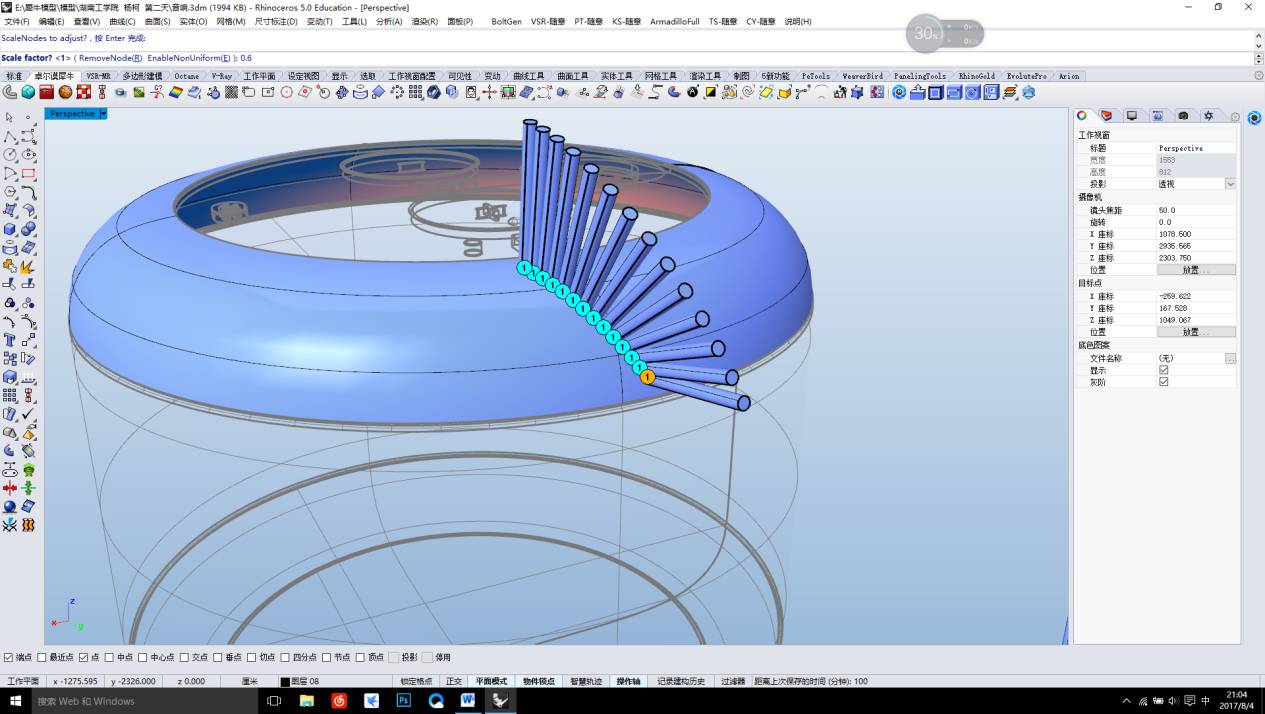Enable the 中点 osnap checkbox

(110, 657)
